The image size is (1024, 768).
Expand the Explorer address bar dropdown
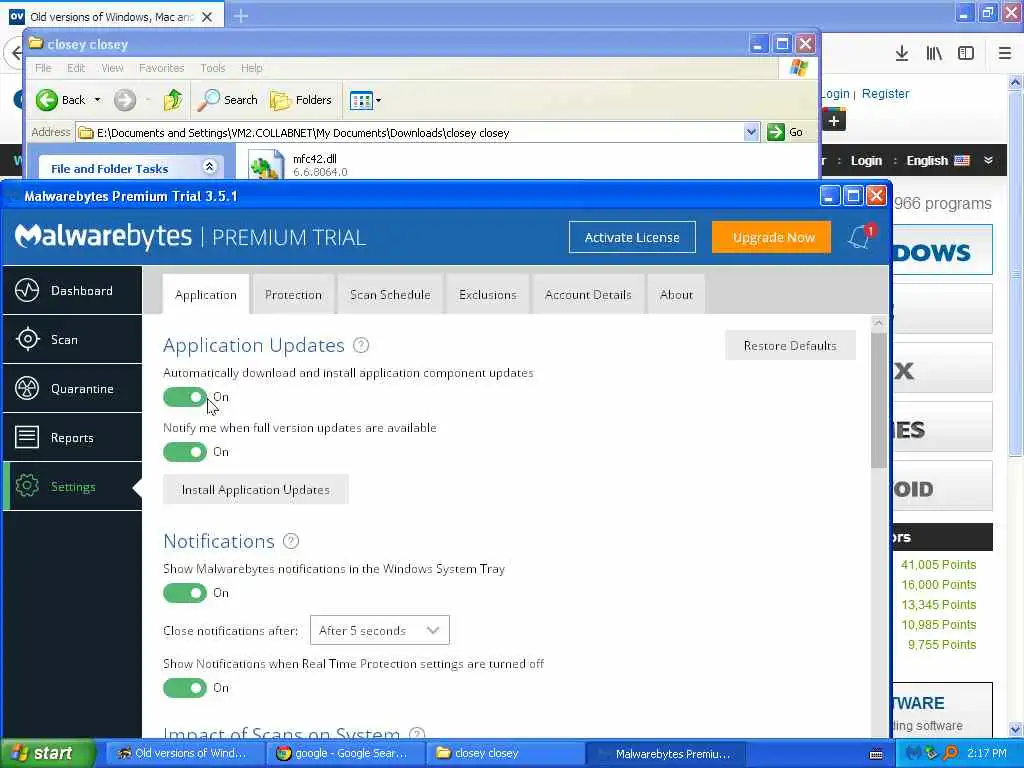tap(751, 132)
